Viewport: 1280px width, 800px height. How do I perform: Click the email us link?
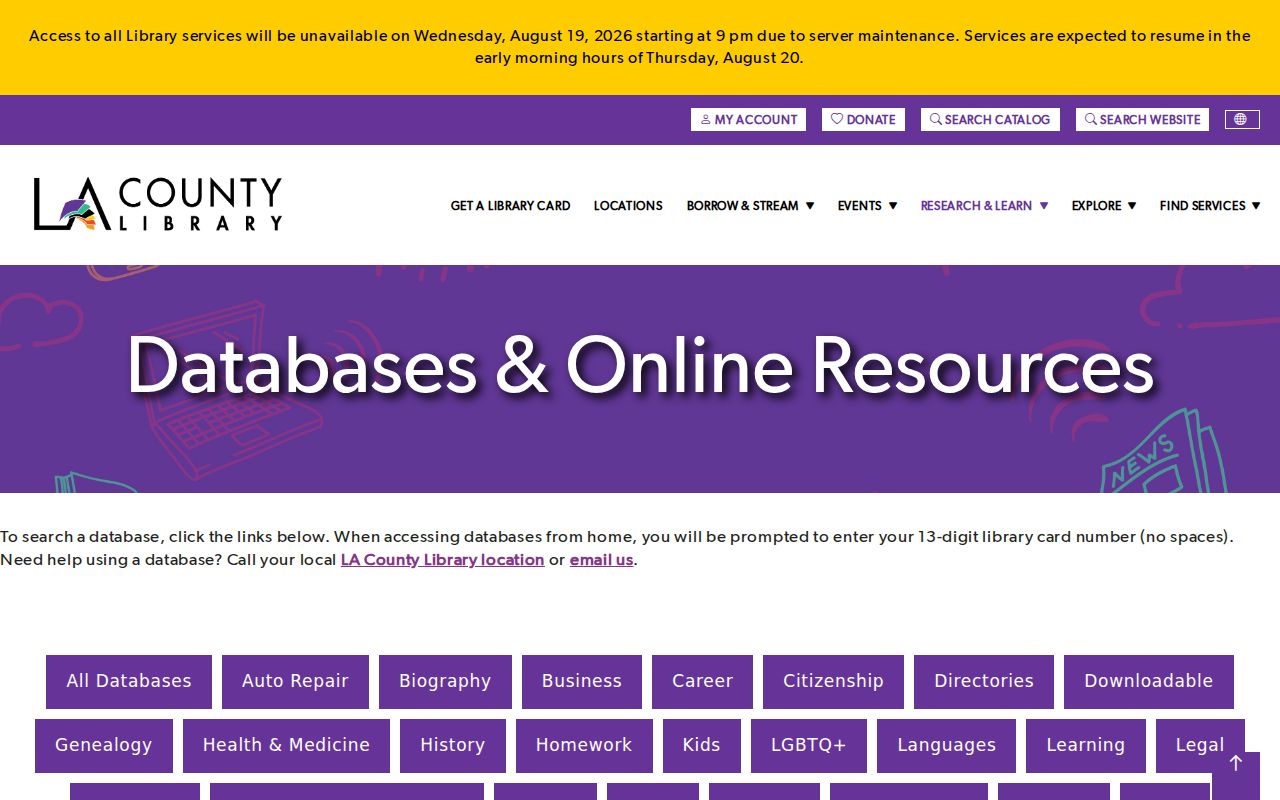coord(601,560)
